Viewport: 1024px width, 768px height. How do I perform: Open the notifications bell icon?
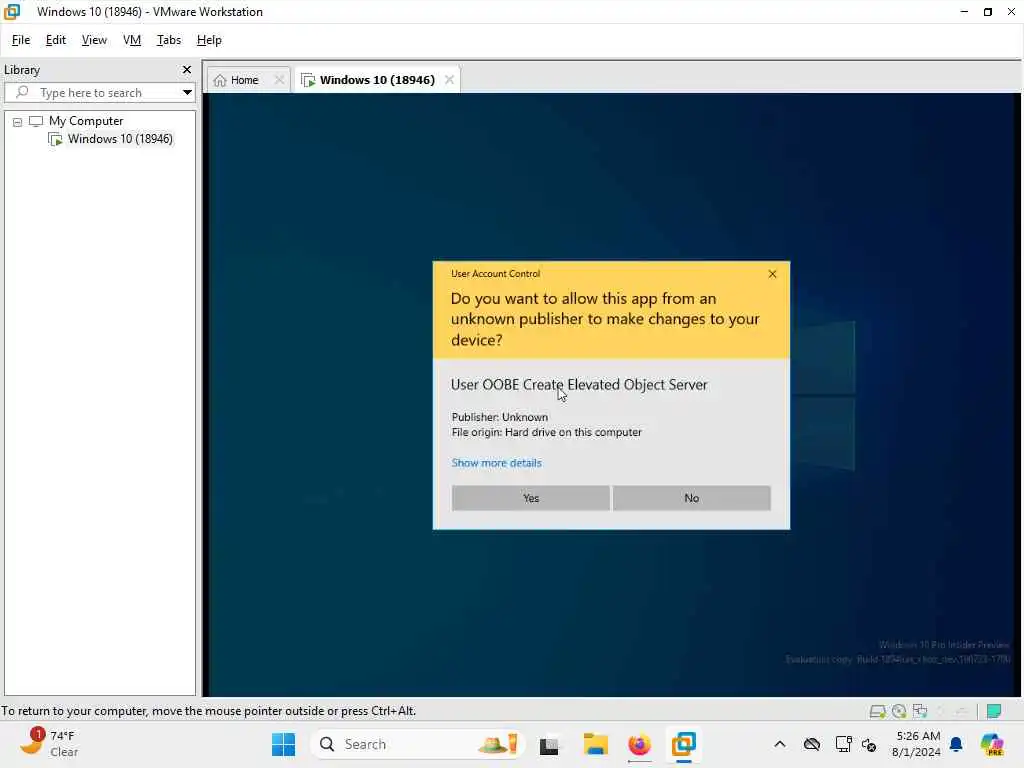(x=956, y=744)
